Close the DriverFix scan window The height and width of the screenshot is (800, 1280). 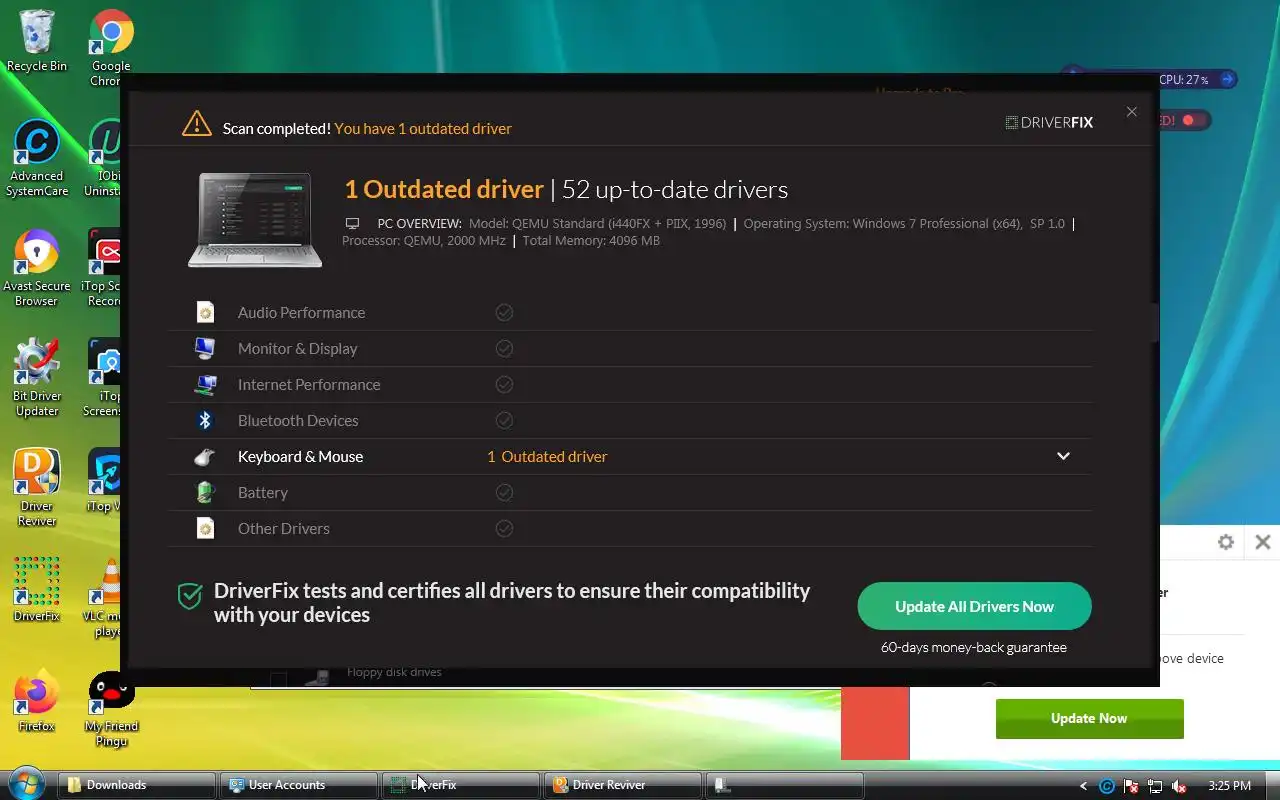click(1131, 112)
